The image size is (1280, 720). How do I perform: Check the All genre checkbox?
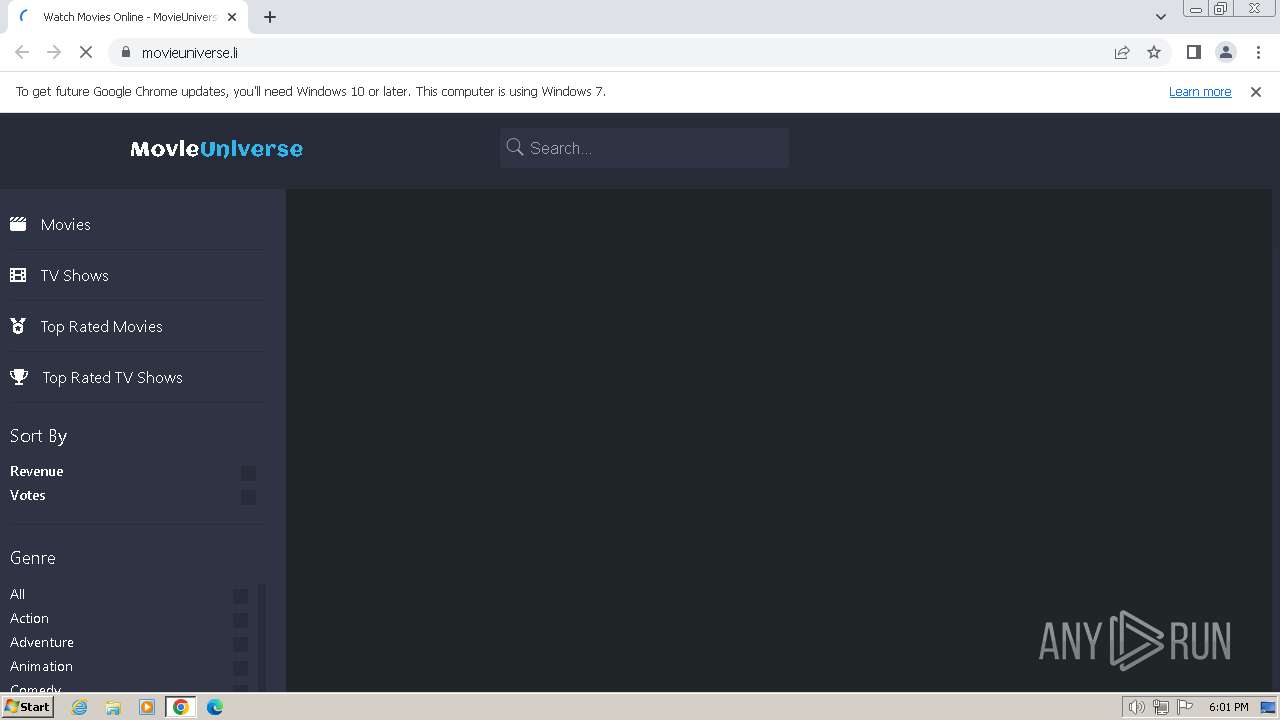(x=240, y=596)
